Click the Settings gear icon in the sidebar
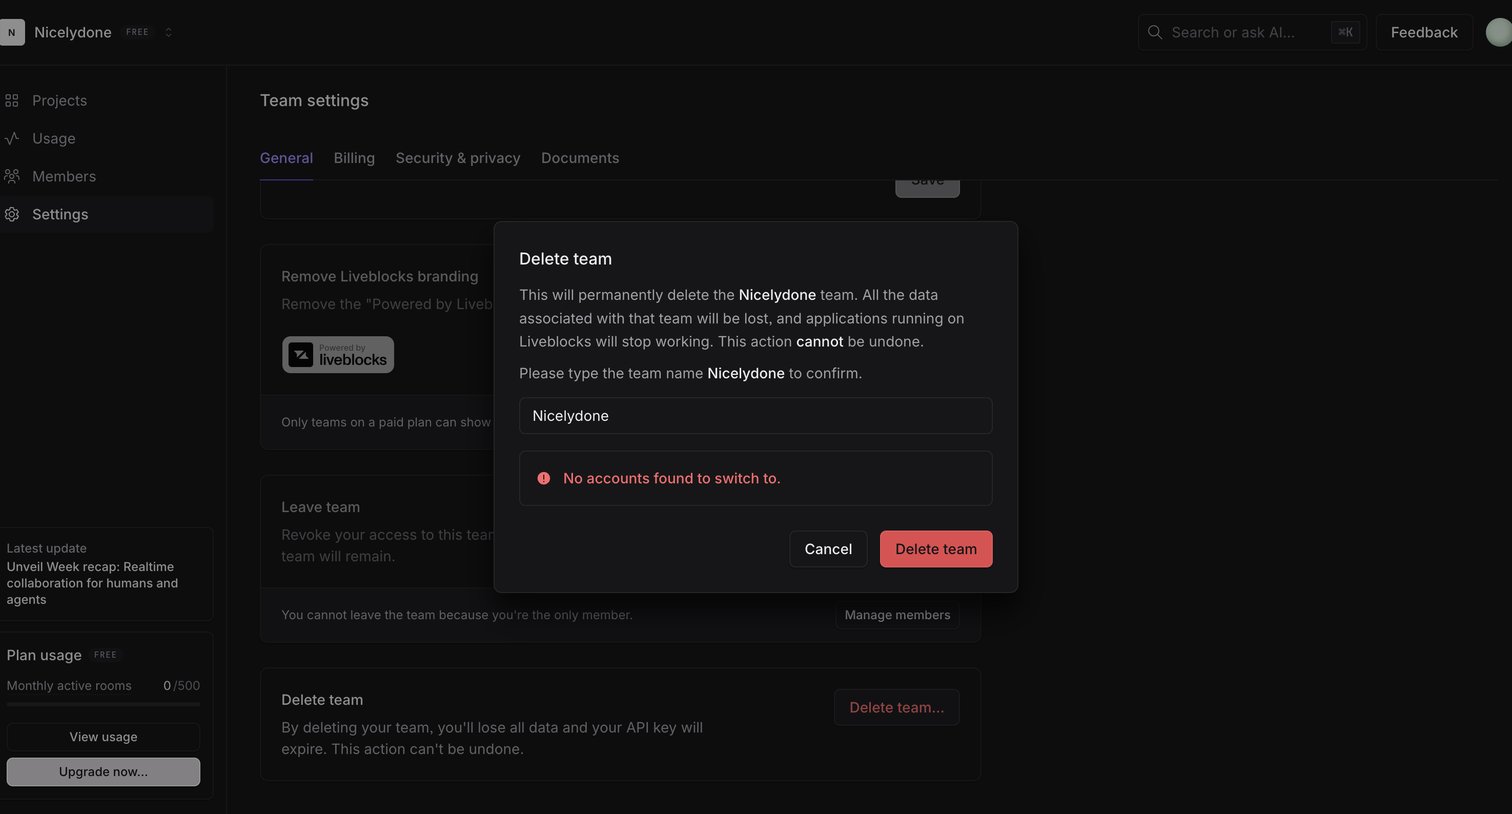This screenshot has height=814, width=1512. pos(12,214)
